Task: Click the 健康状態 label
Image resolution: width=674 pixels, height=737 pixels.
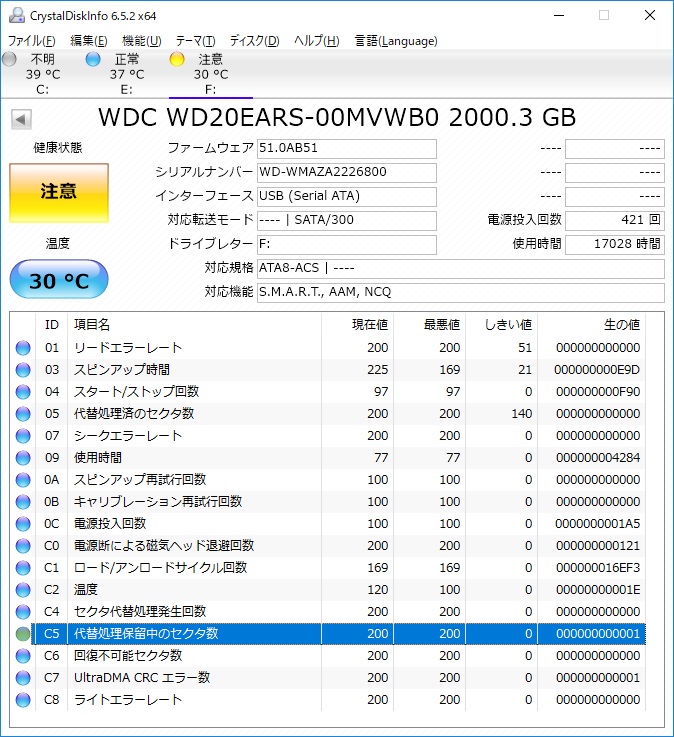Action: (57, 148)
